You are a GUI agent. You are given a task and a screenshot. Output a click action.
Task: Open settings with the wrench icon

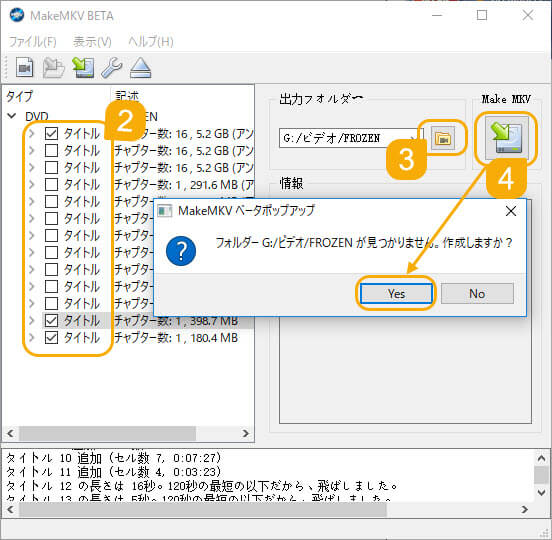click(x=112, y=67)
